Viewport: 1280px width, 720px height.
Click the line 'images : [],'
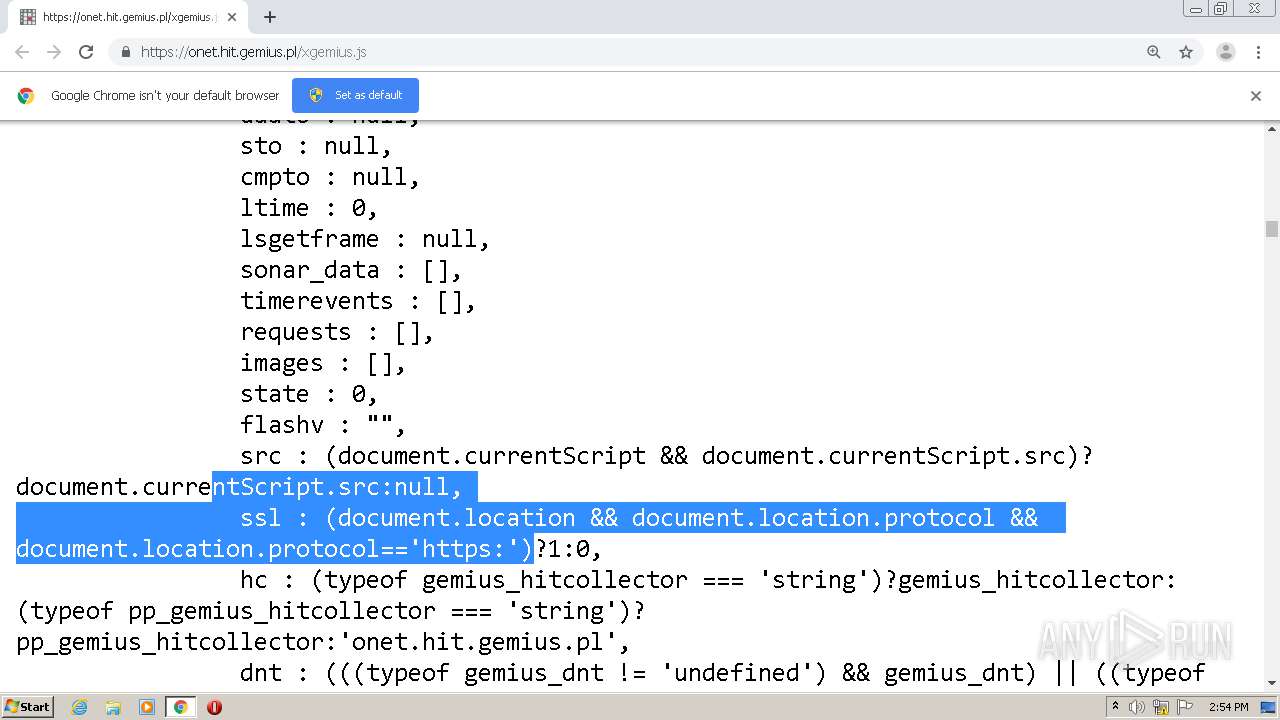tap(323, 363)
